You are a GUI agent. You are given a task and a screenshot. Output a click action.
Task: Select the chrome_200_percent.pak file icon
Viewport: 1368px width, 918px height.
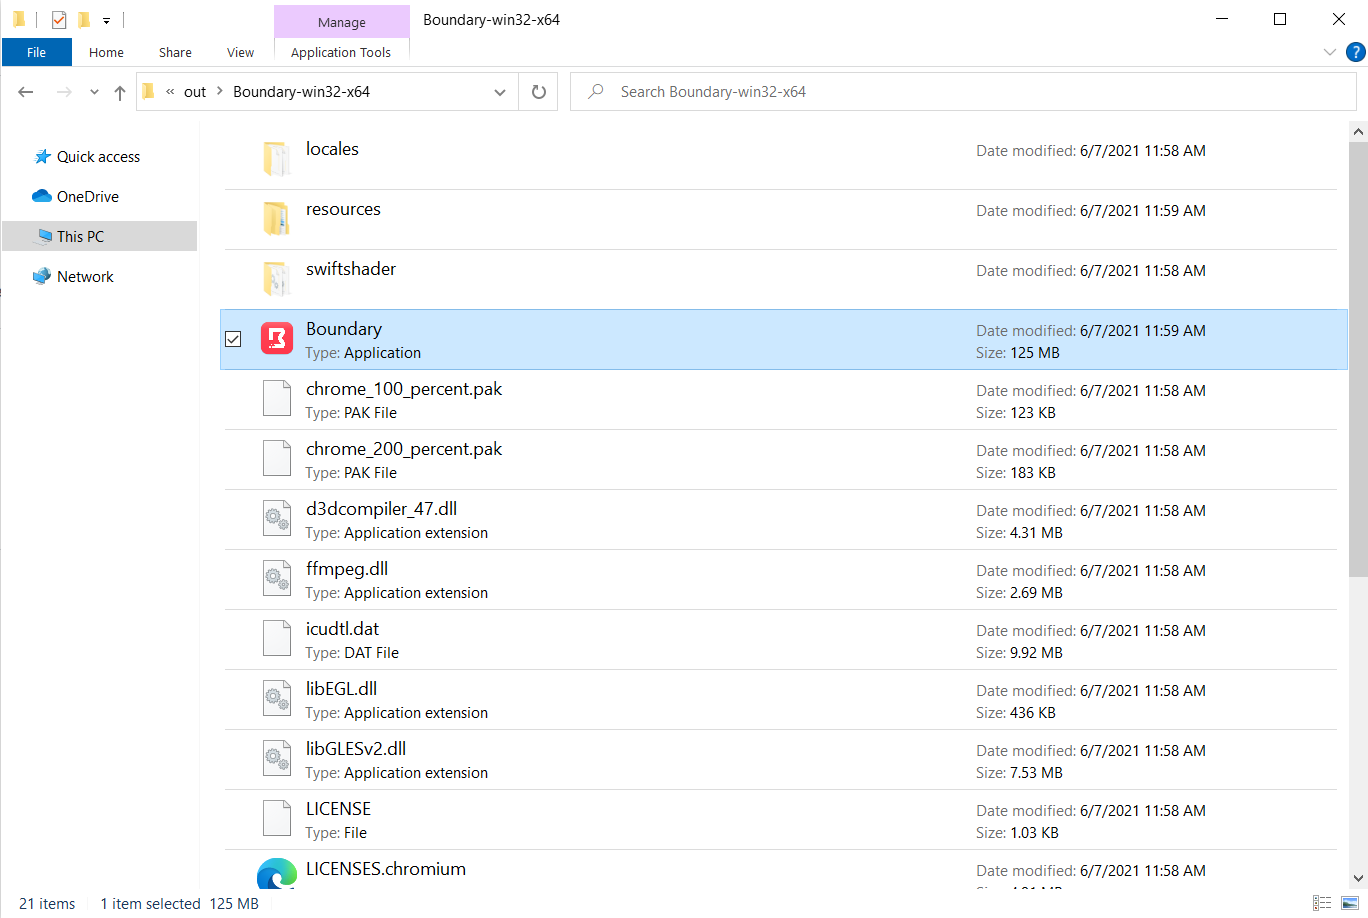(x=277, y=458)
